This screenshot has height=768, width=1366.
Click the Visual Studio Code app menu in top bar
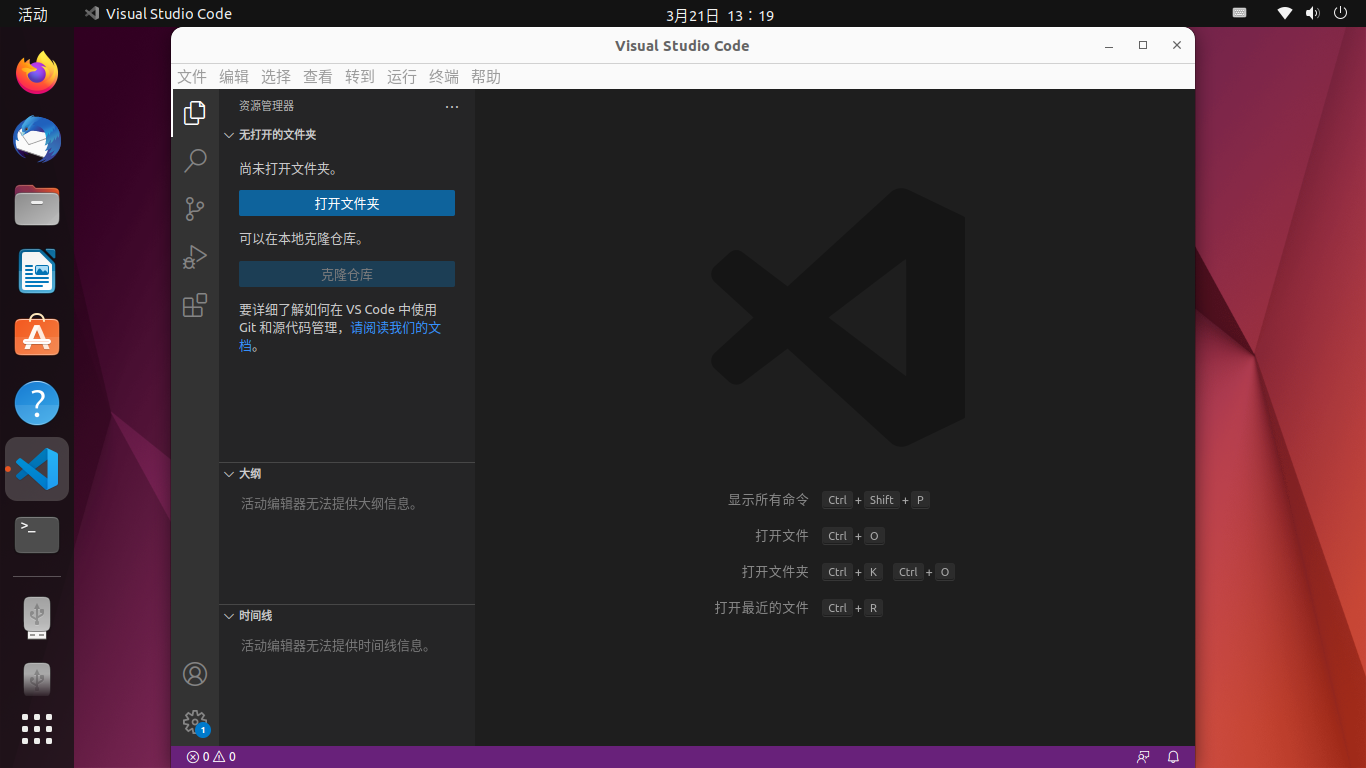pyautogui.click(x=158, y=14)
